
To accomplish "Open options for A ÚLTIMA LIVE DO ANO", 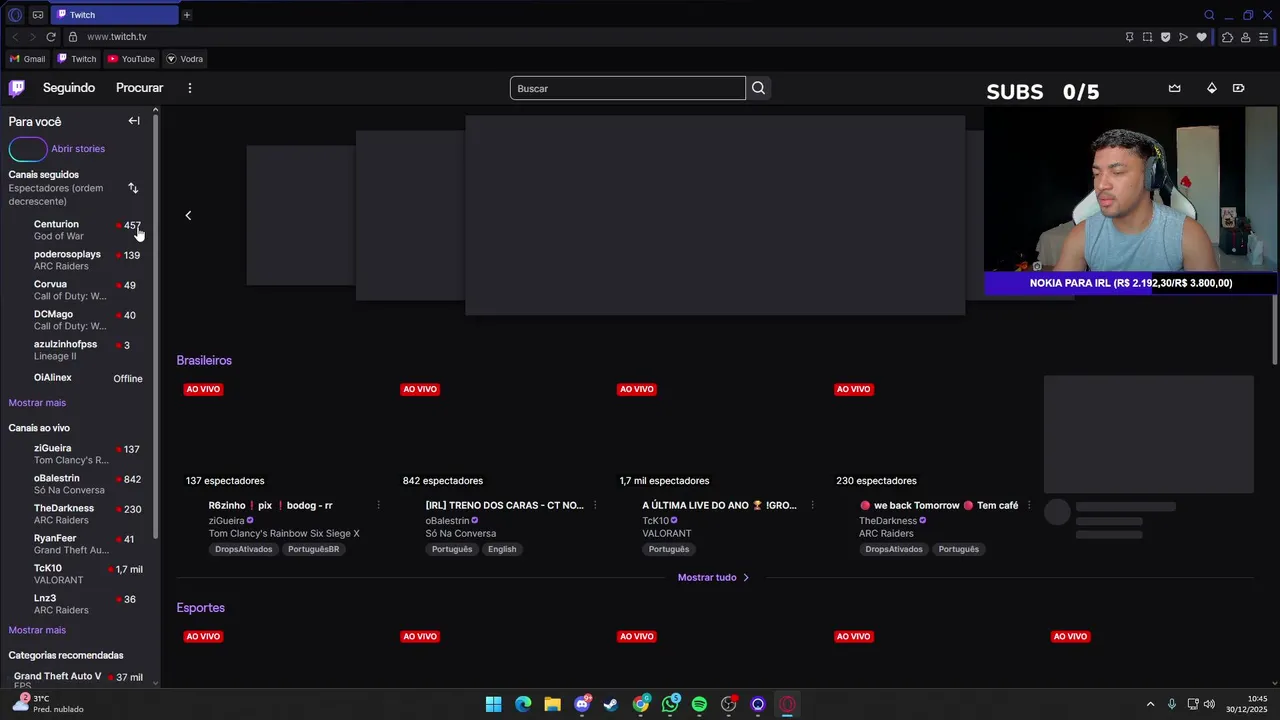I will (812, 505).
